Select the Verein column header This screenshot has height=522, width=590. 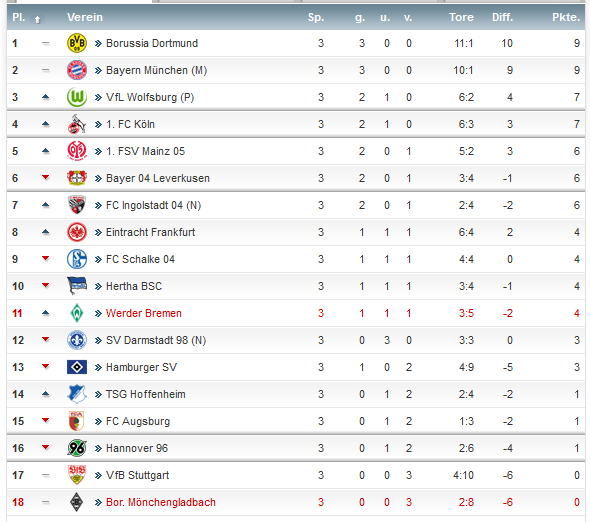click(85, 17)
